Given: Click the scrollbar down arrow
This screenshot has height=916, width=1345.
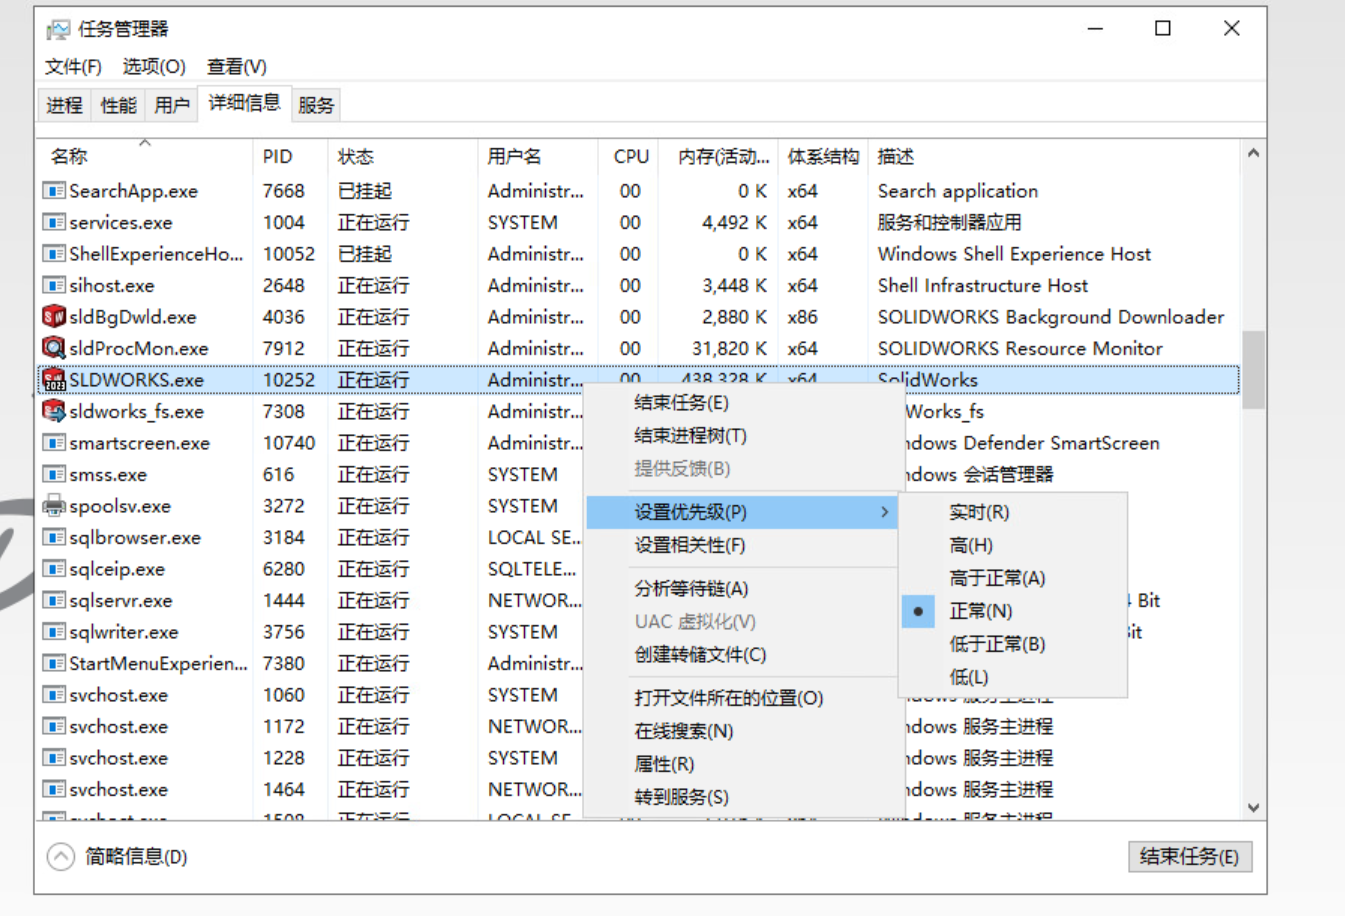Looking at the screenshot, I should coord(1253,808).
